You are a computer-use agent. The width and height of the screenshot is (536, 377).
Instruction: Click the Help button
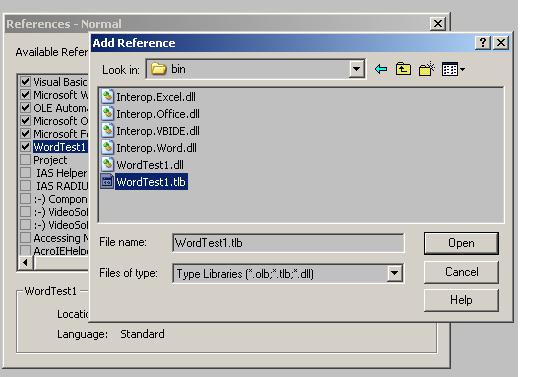point(461,300)
